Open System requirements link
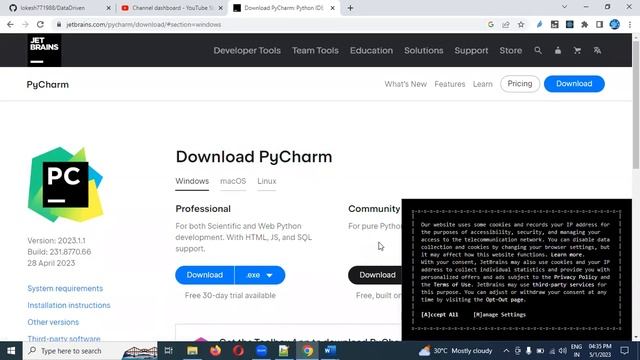Image resolution: width=640 pixels, height=360 pixels. (x=65, y=289)
